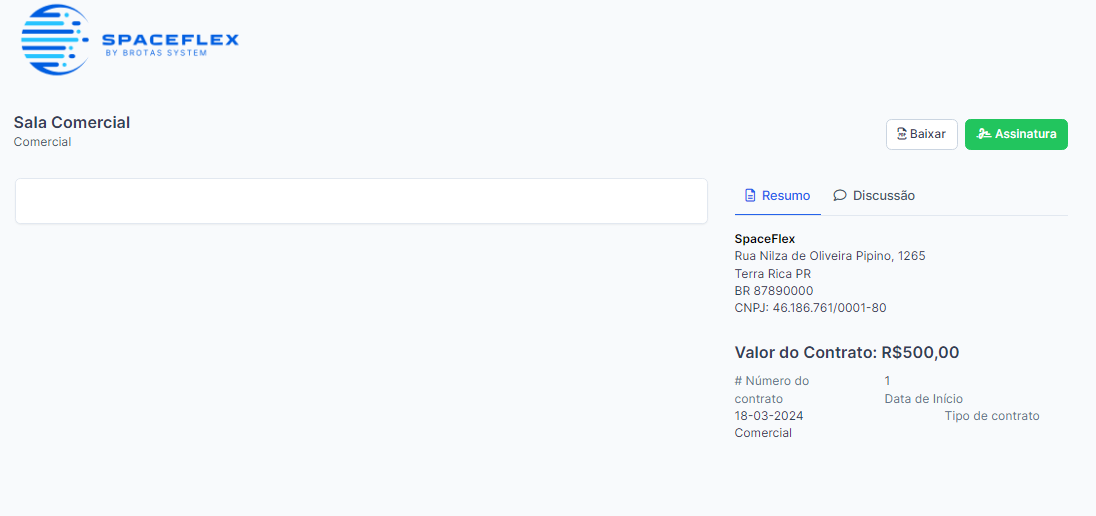Download the contract with the Baixar button
This screenshot has width=1096, height=516.
point(921,134)
